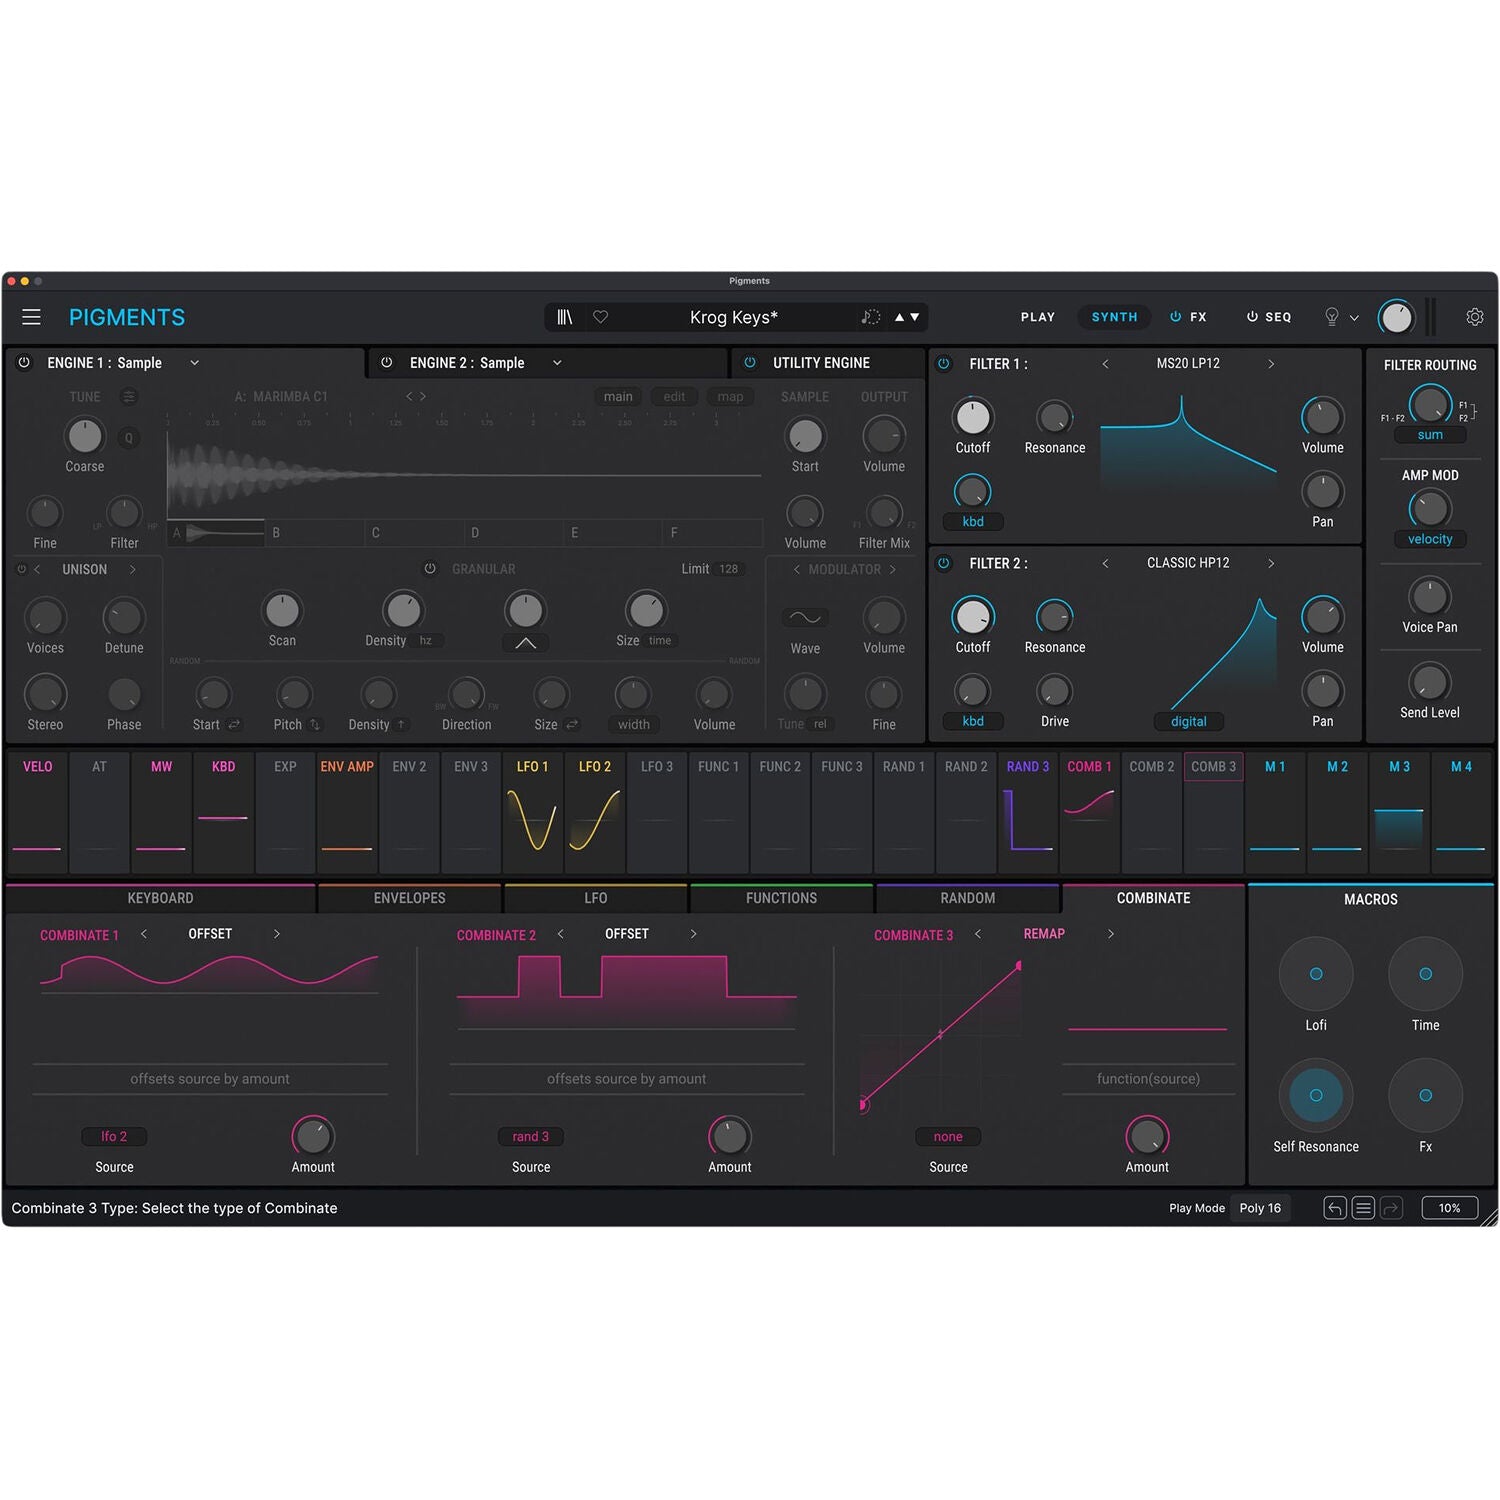This screenshot has height=1500, width=1500.
Task: Click the Time macro knob
Action: coord(1426,974)
